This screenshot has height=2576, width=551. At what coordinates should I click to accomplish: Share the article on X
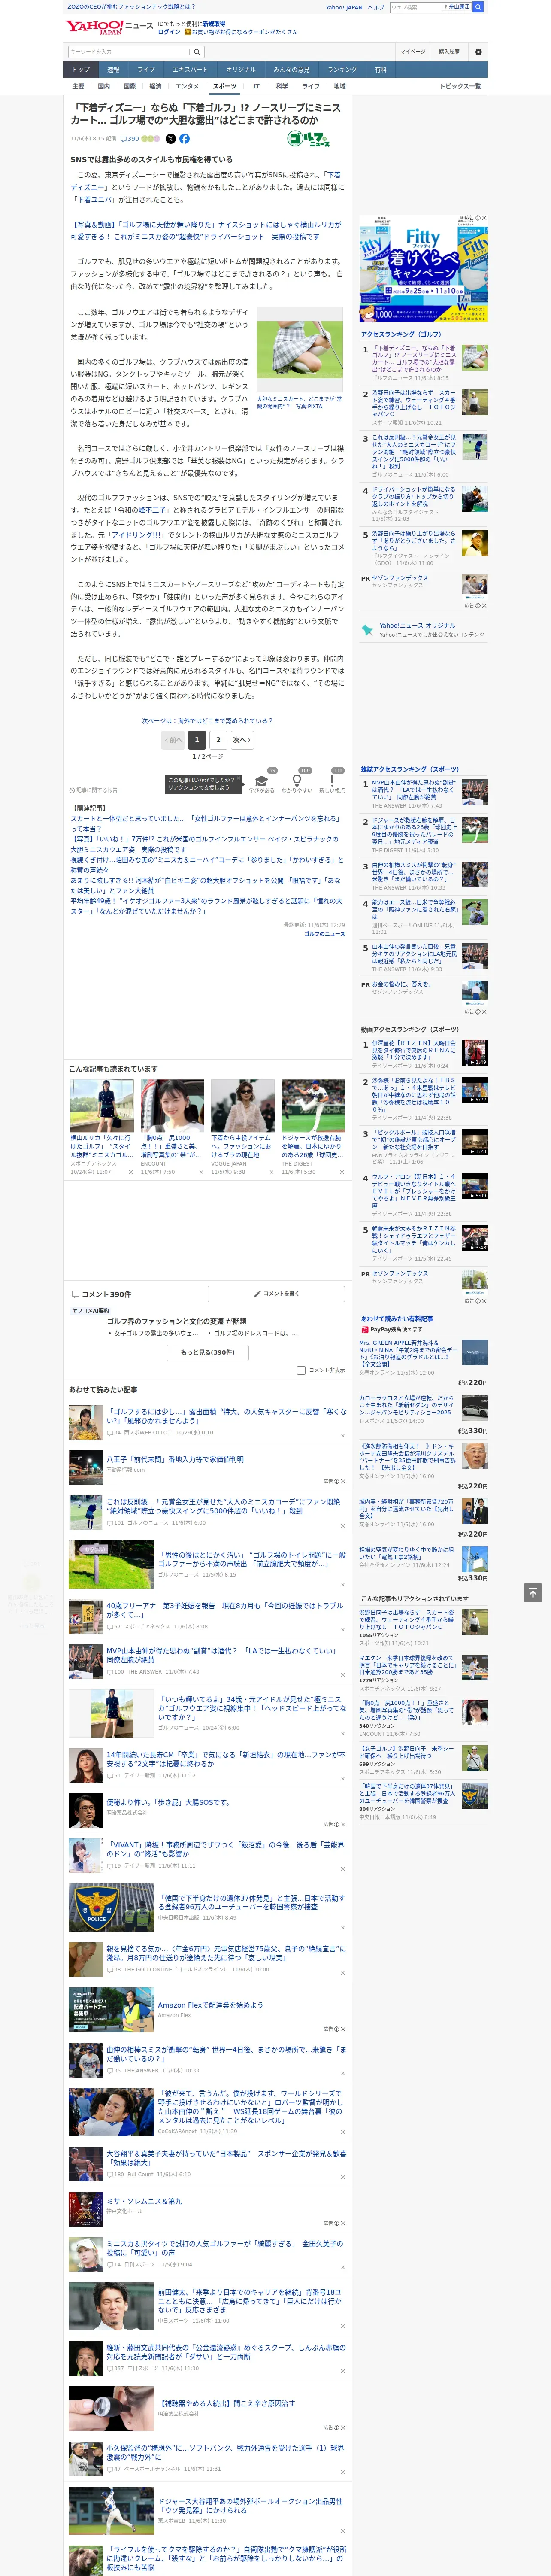pos(170,139)
